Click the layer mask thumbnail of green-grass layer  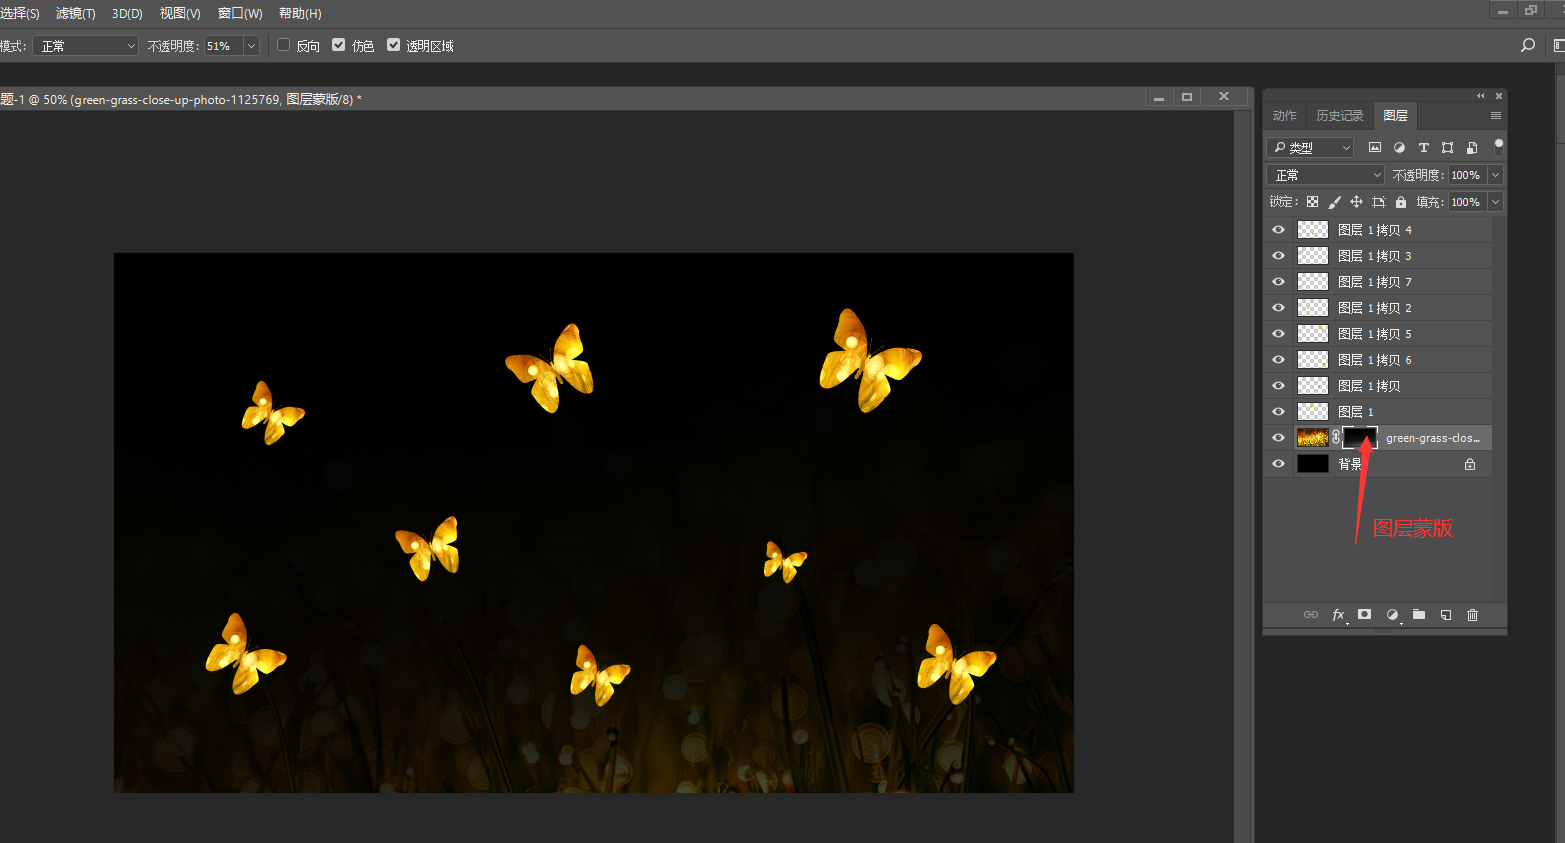pos(1359,438)
